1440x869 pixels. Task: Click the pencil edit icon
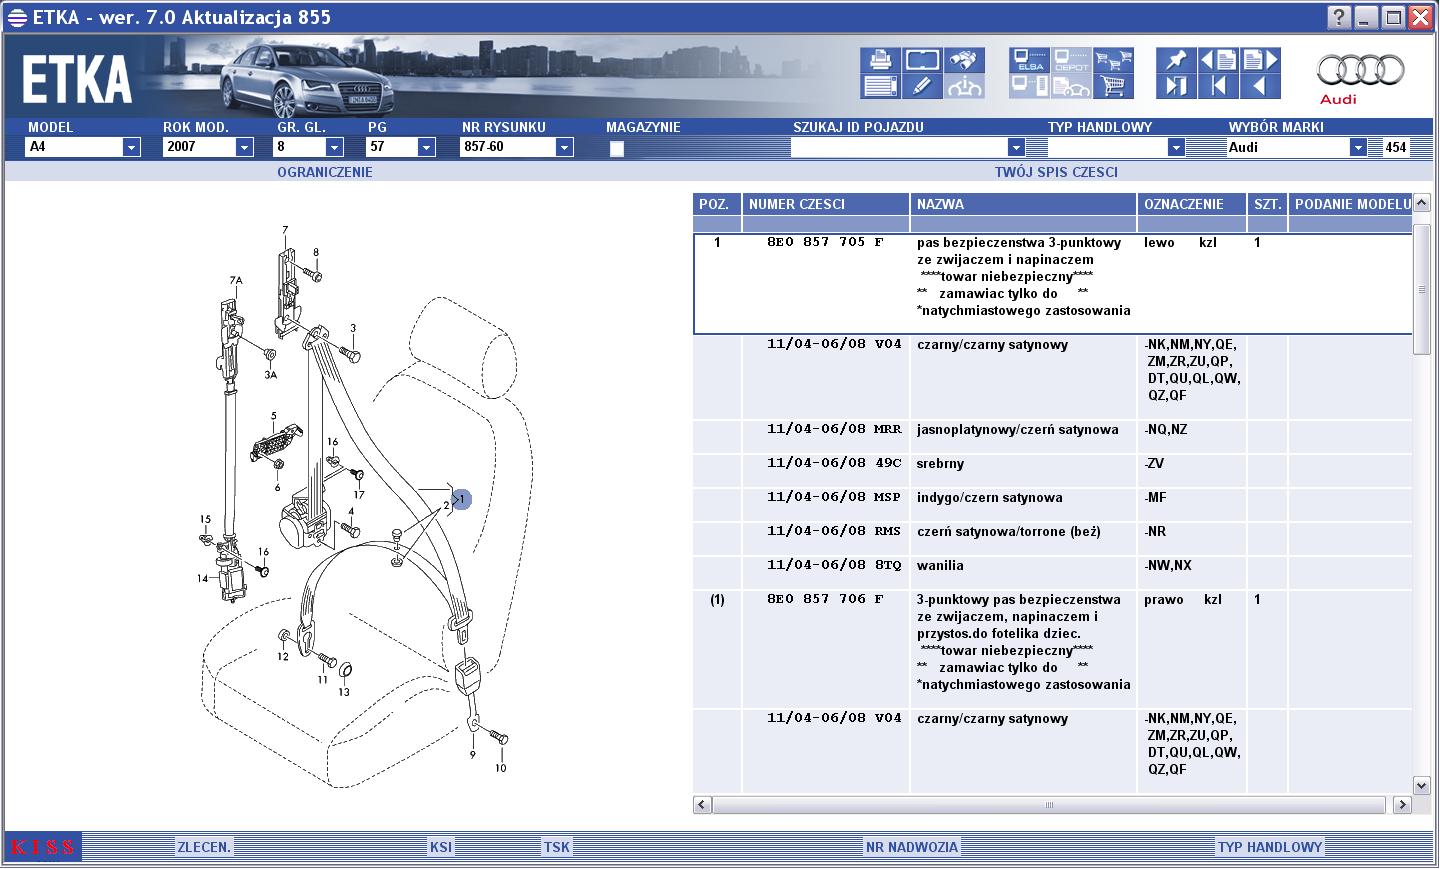click(922, 86)
